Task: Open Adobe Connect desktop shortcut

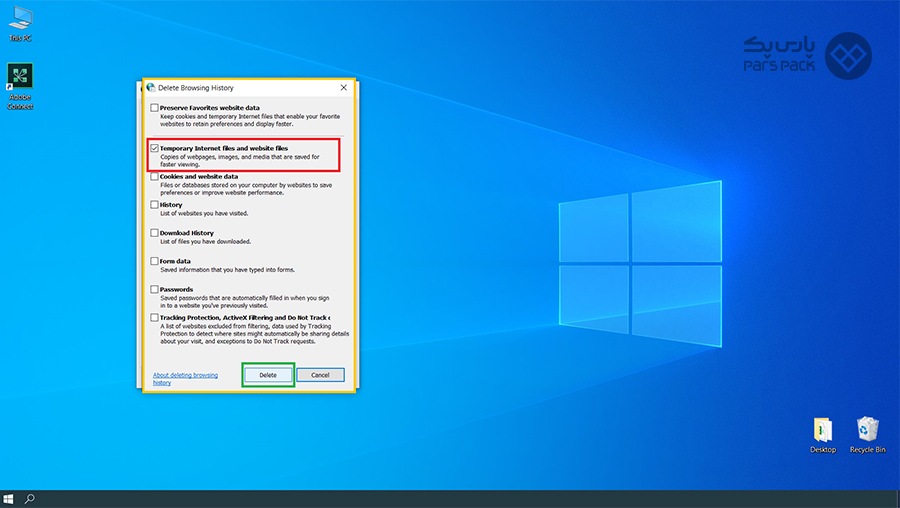Action: 20,86
